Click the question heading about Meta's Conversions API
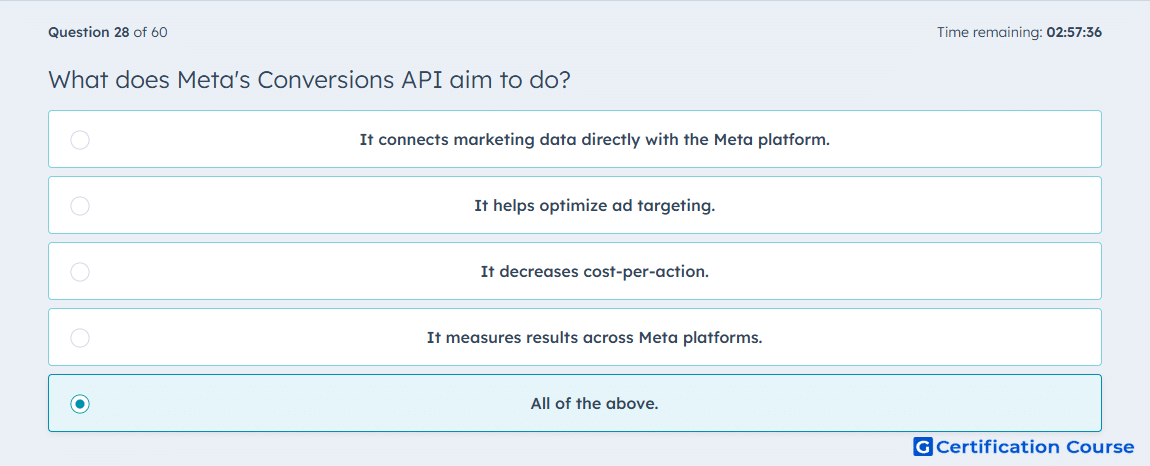 [x=310, y=79]
